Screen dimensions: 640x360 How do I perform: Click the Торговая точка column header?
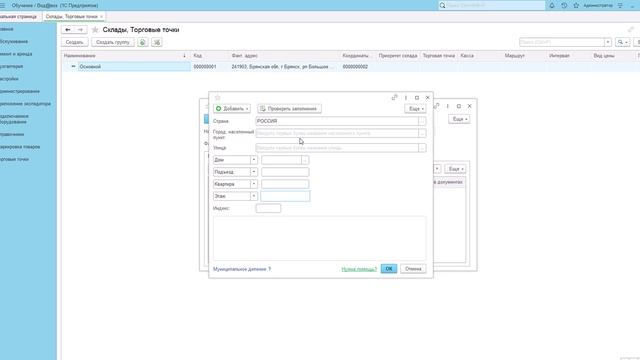click(439, 56)
